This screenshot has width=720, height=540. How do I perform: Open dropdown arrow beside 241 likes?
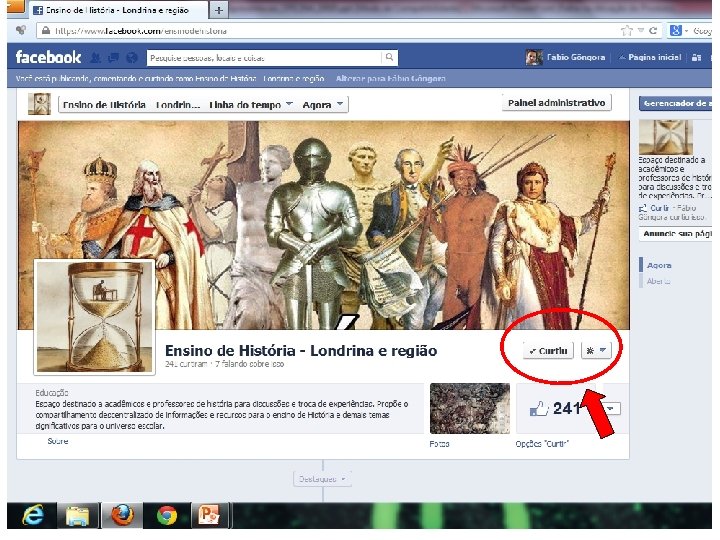click(612, 408)
